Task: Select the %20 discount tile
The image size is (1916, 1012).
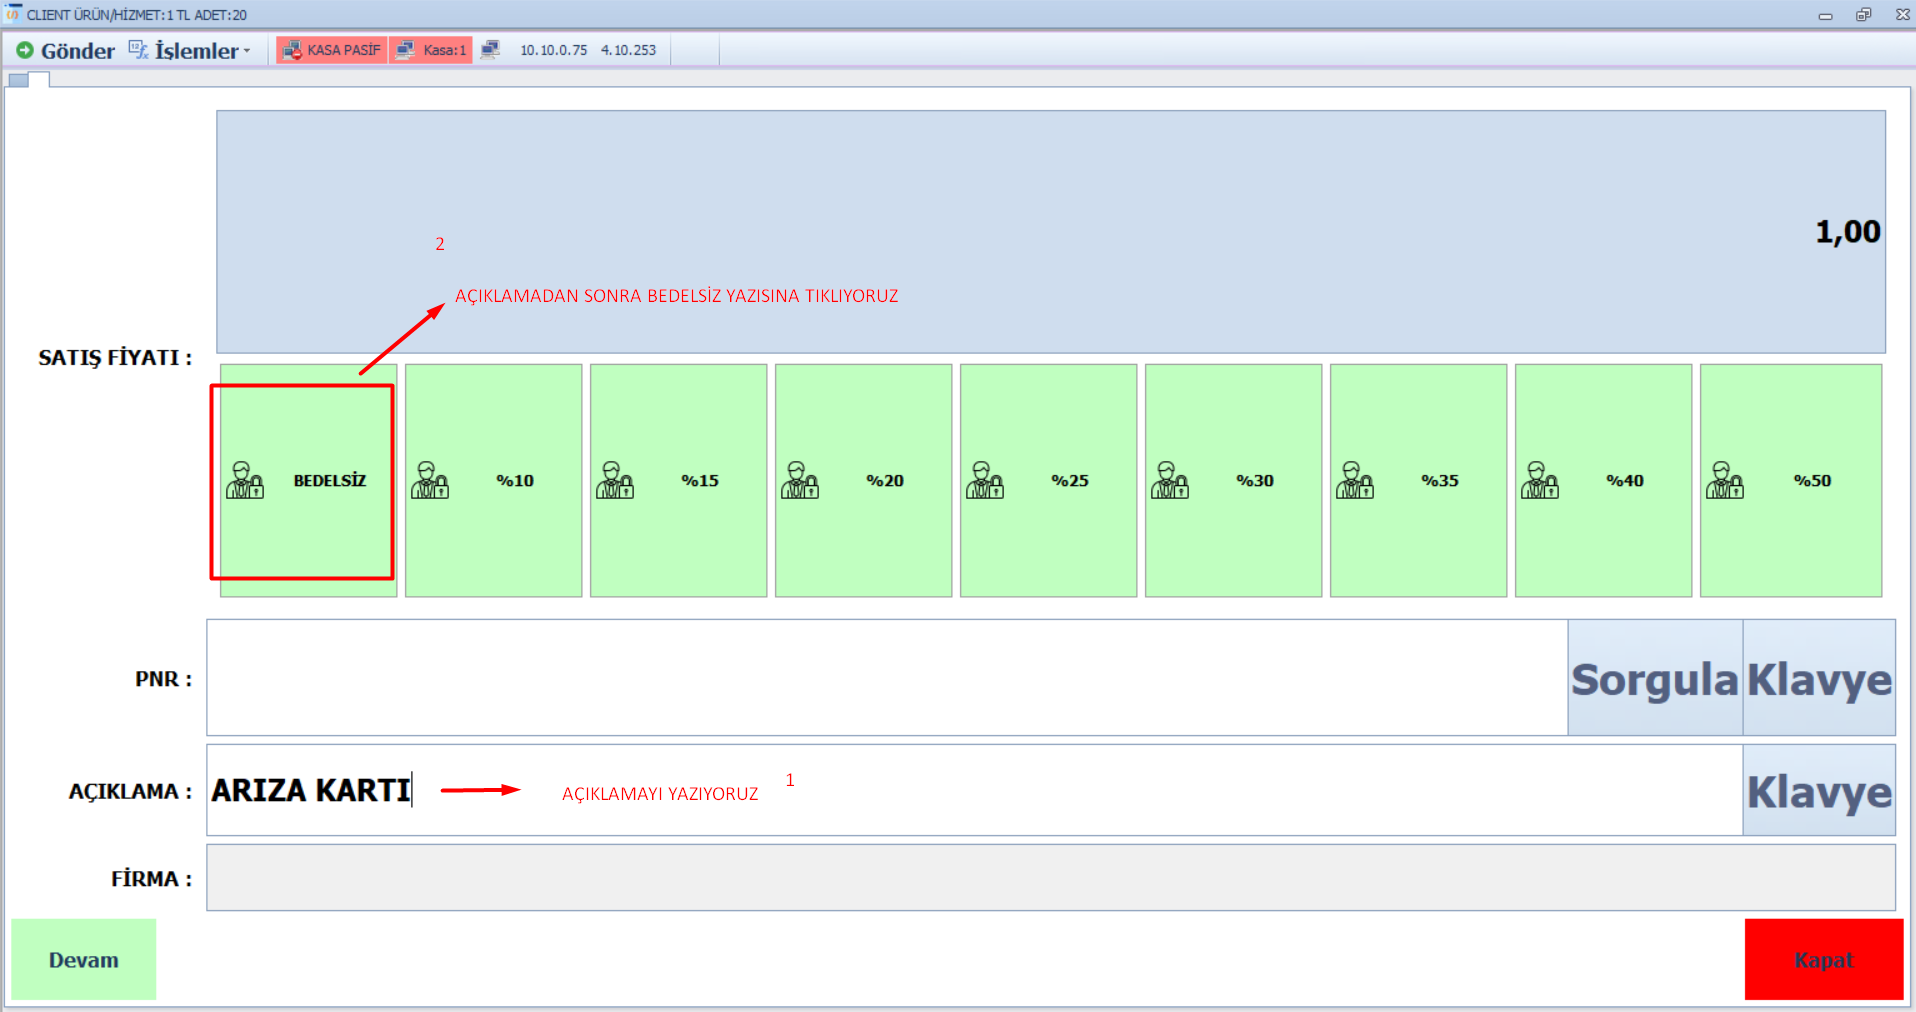Action: 863,481
